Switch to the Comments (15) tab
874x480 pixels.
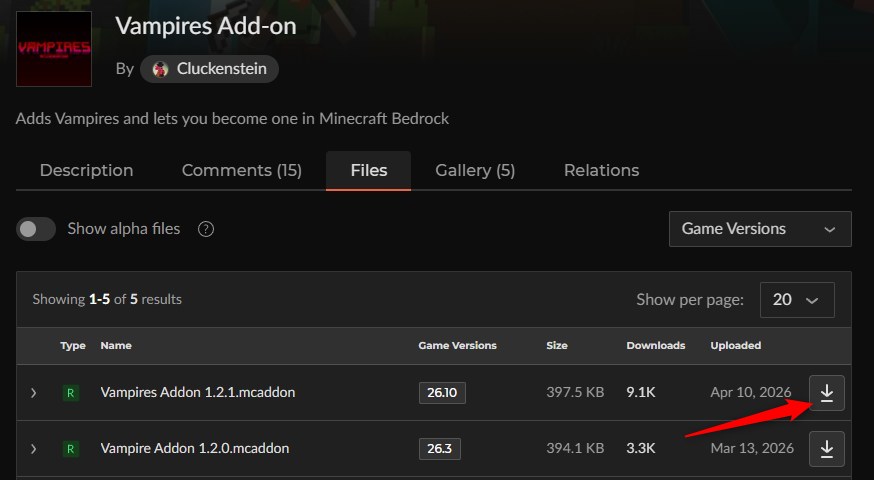click(x=241, y=171)
